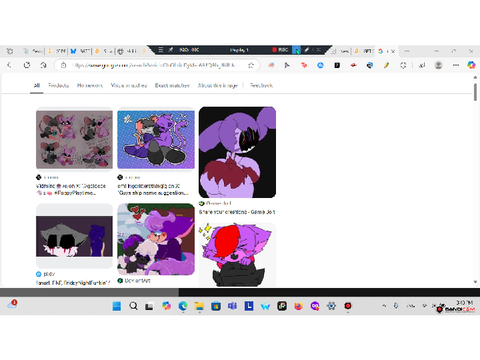Switch to the Products tab
The height and width of the screenshot is (360, 480).
59,86
